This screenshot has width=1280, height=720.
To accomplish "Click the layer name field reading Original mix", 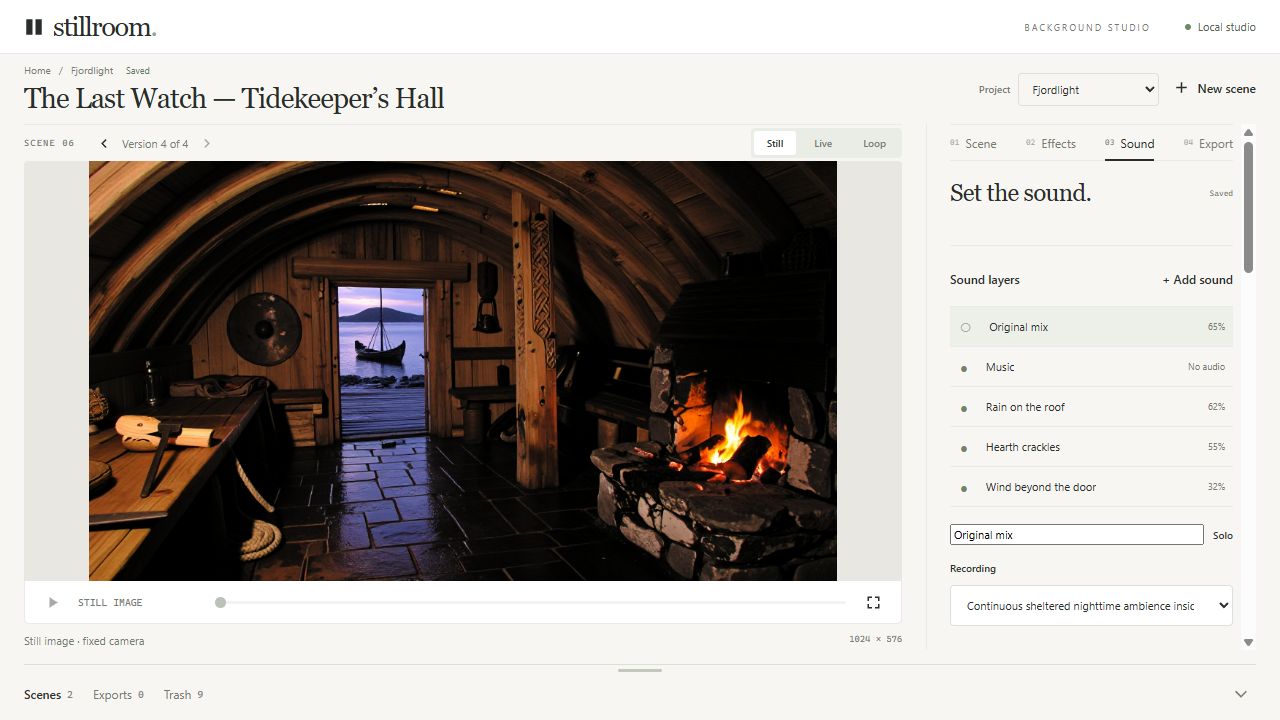I will (1076, 535).
